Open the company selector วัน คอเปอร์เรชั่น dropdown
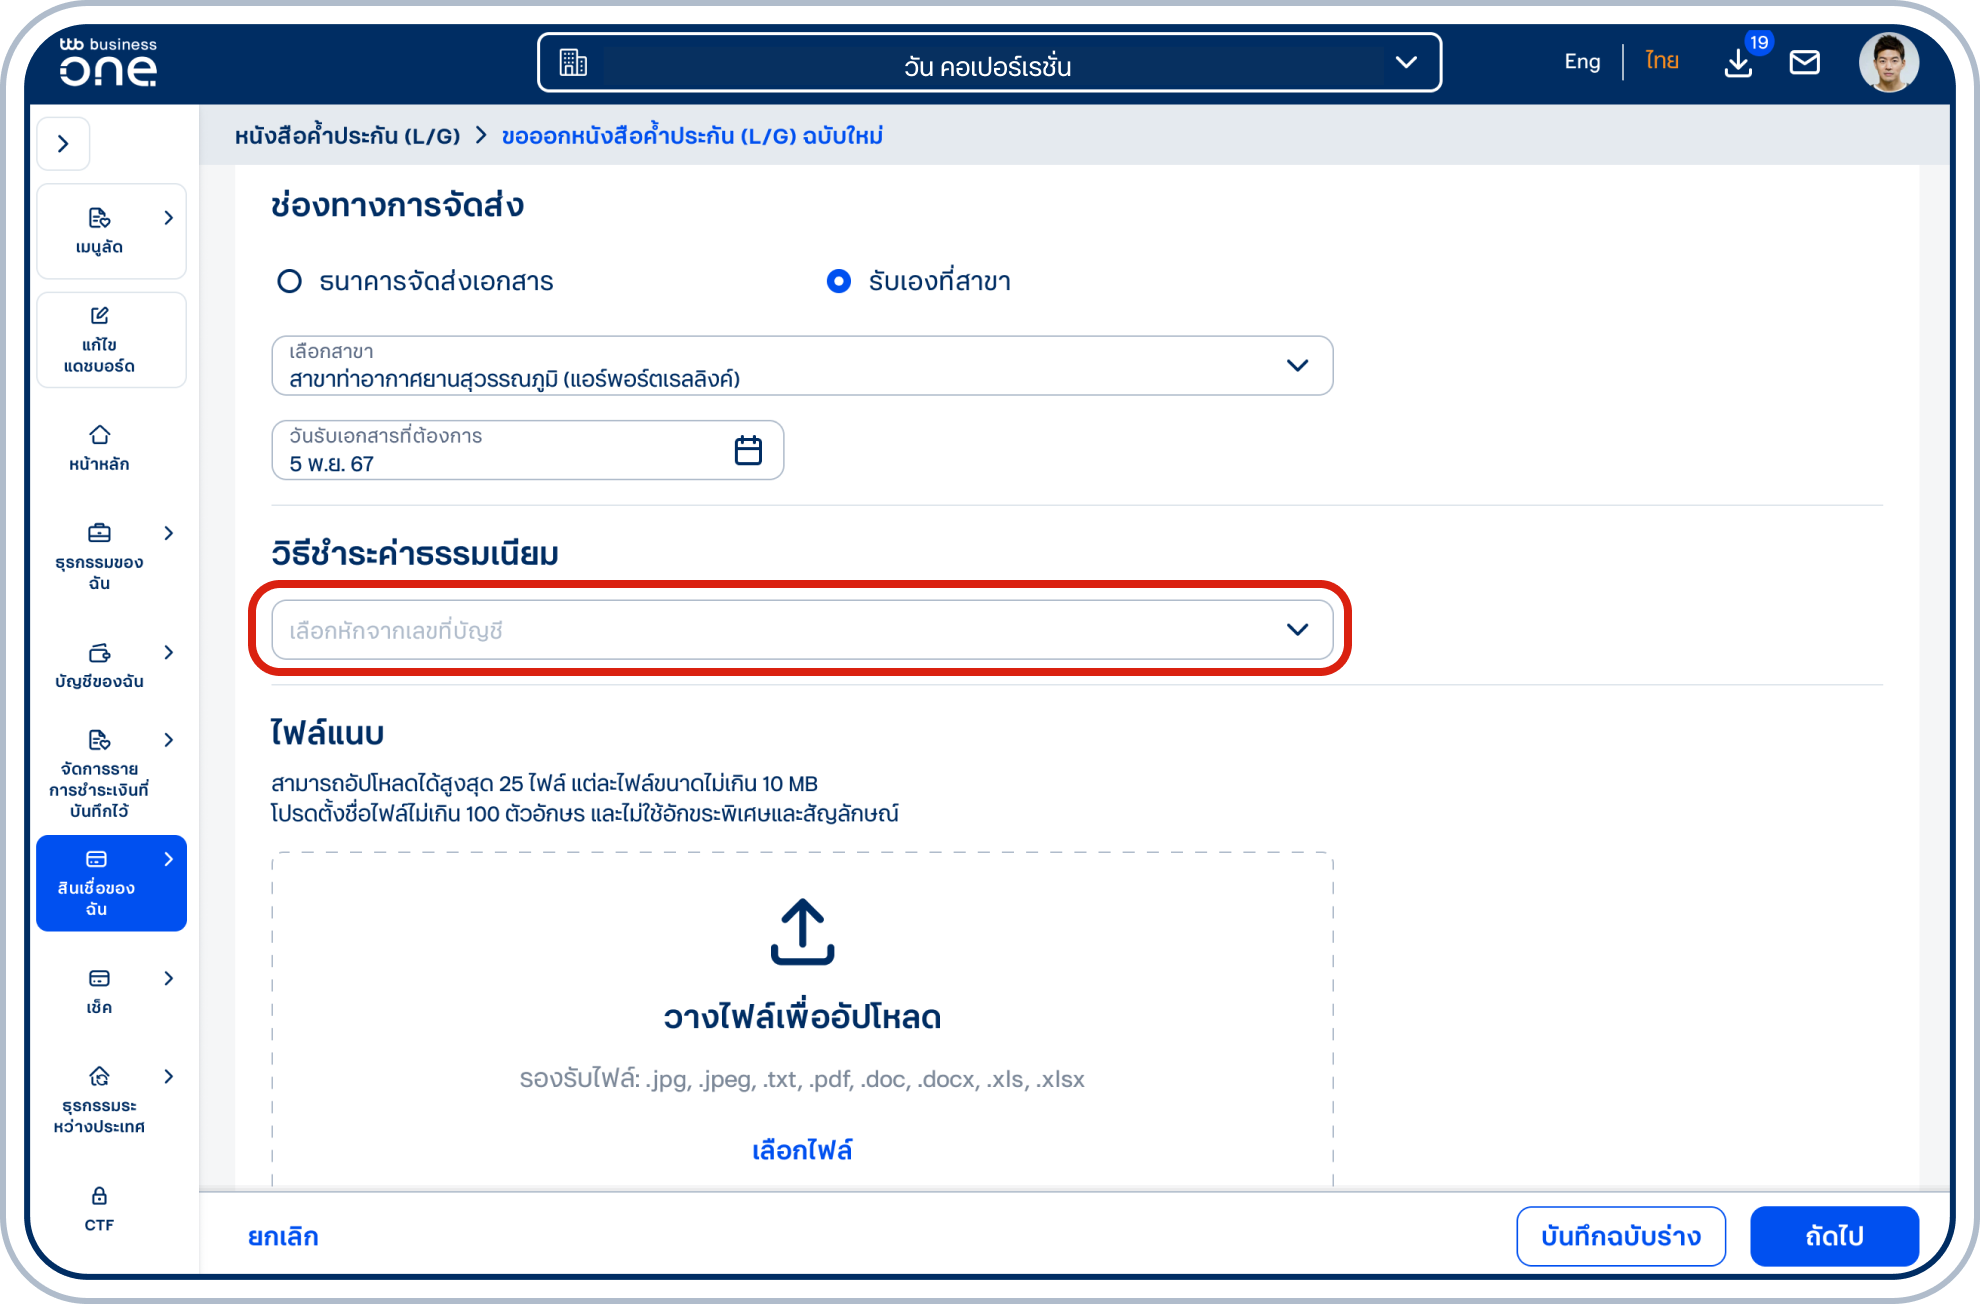 point(989,63)
